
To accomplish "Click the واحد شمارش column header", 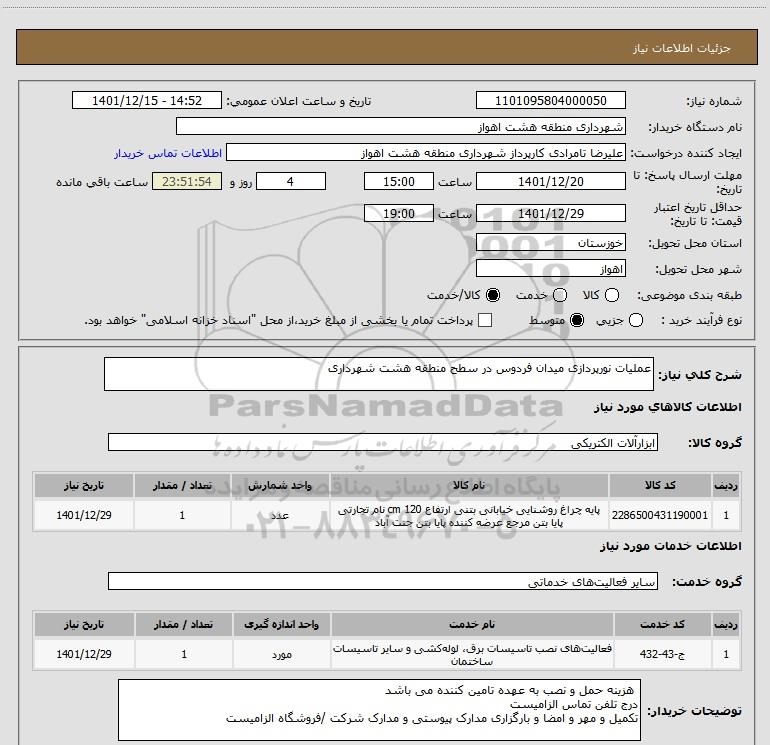I will coord(280,485).
